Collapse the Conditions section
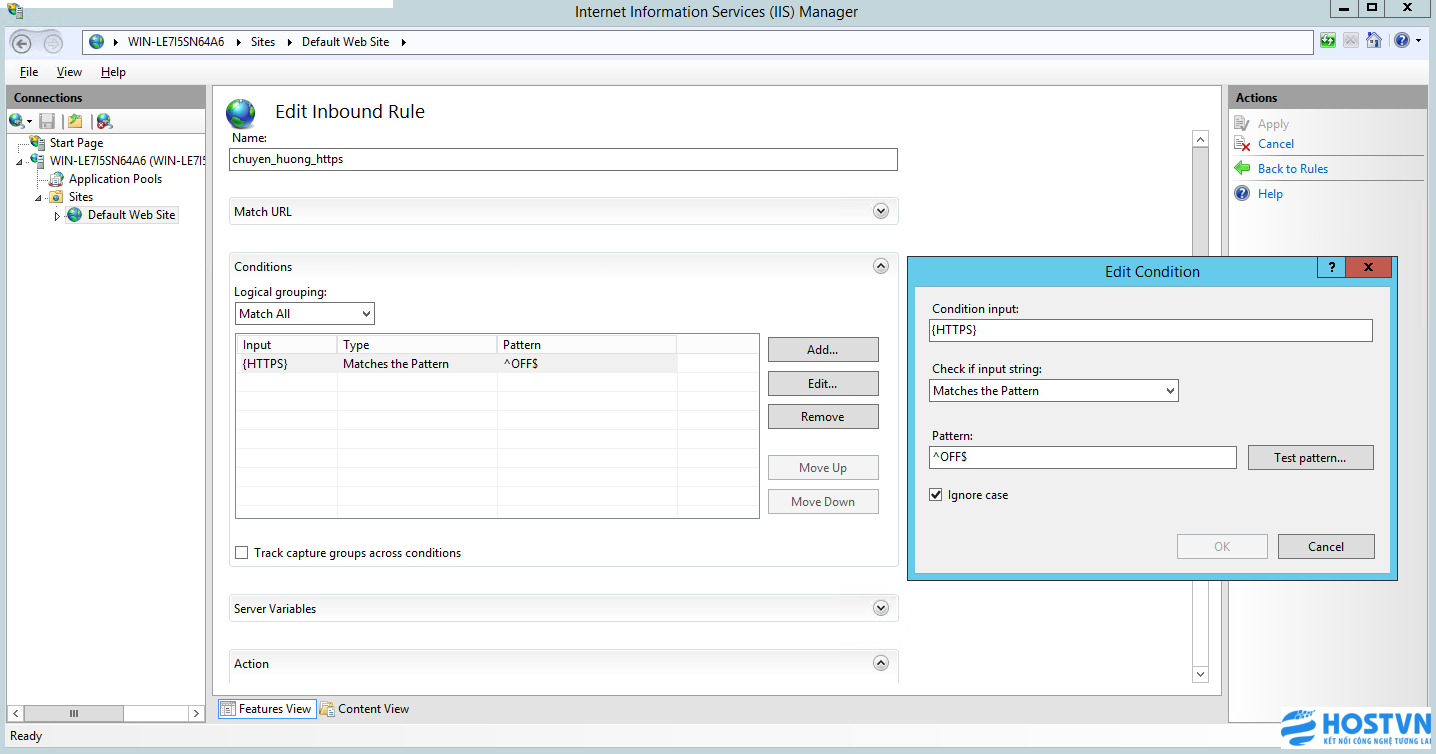 click(x=881, y=266)
